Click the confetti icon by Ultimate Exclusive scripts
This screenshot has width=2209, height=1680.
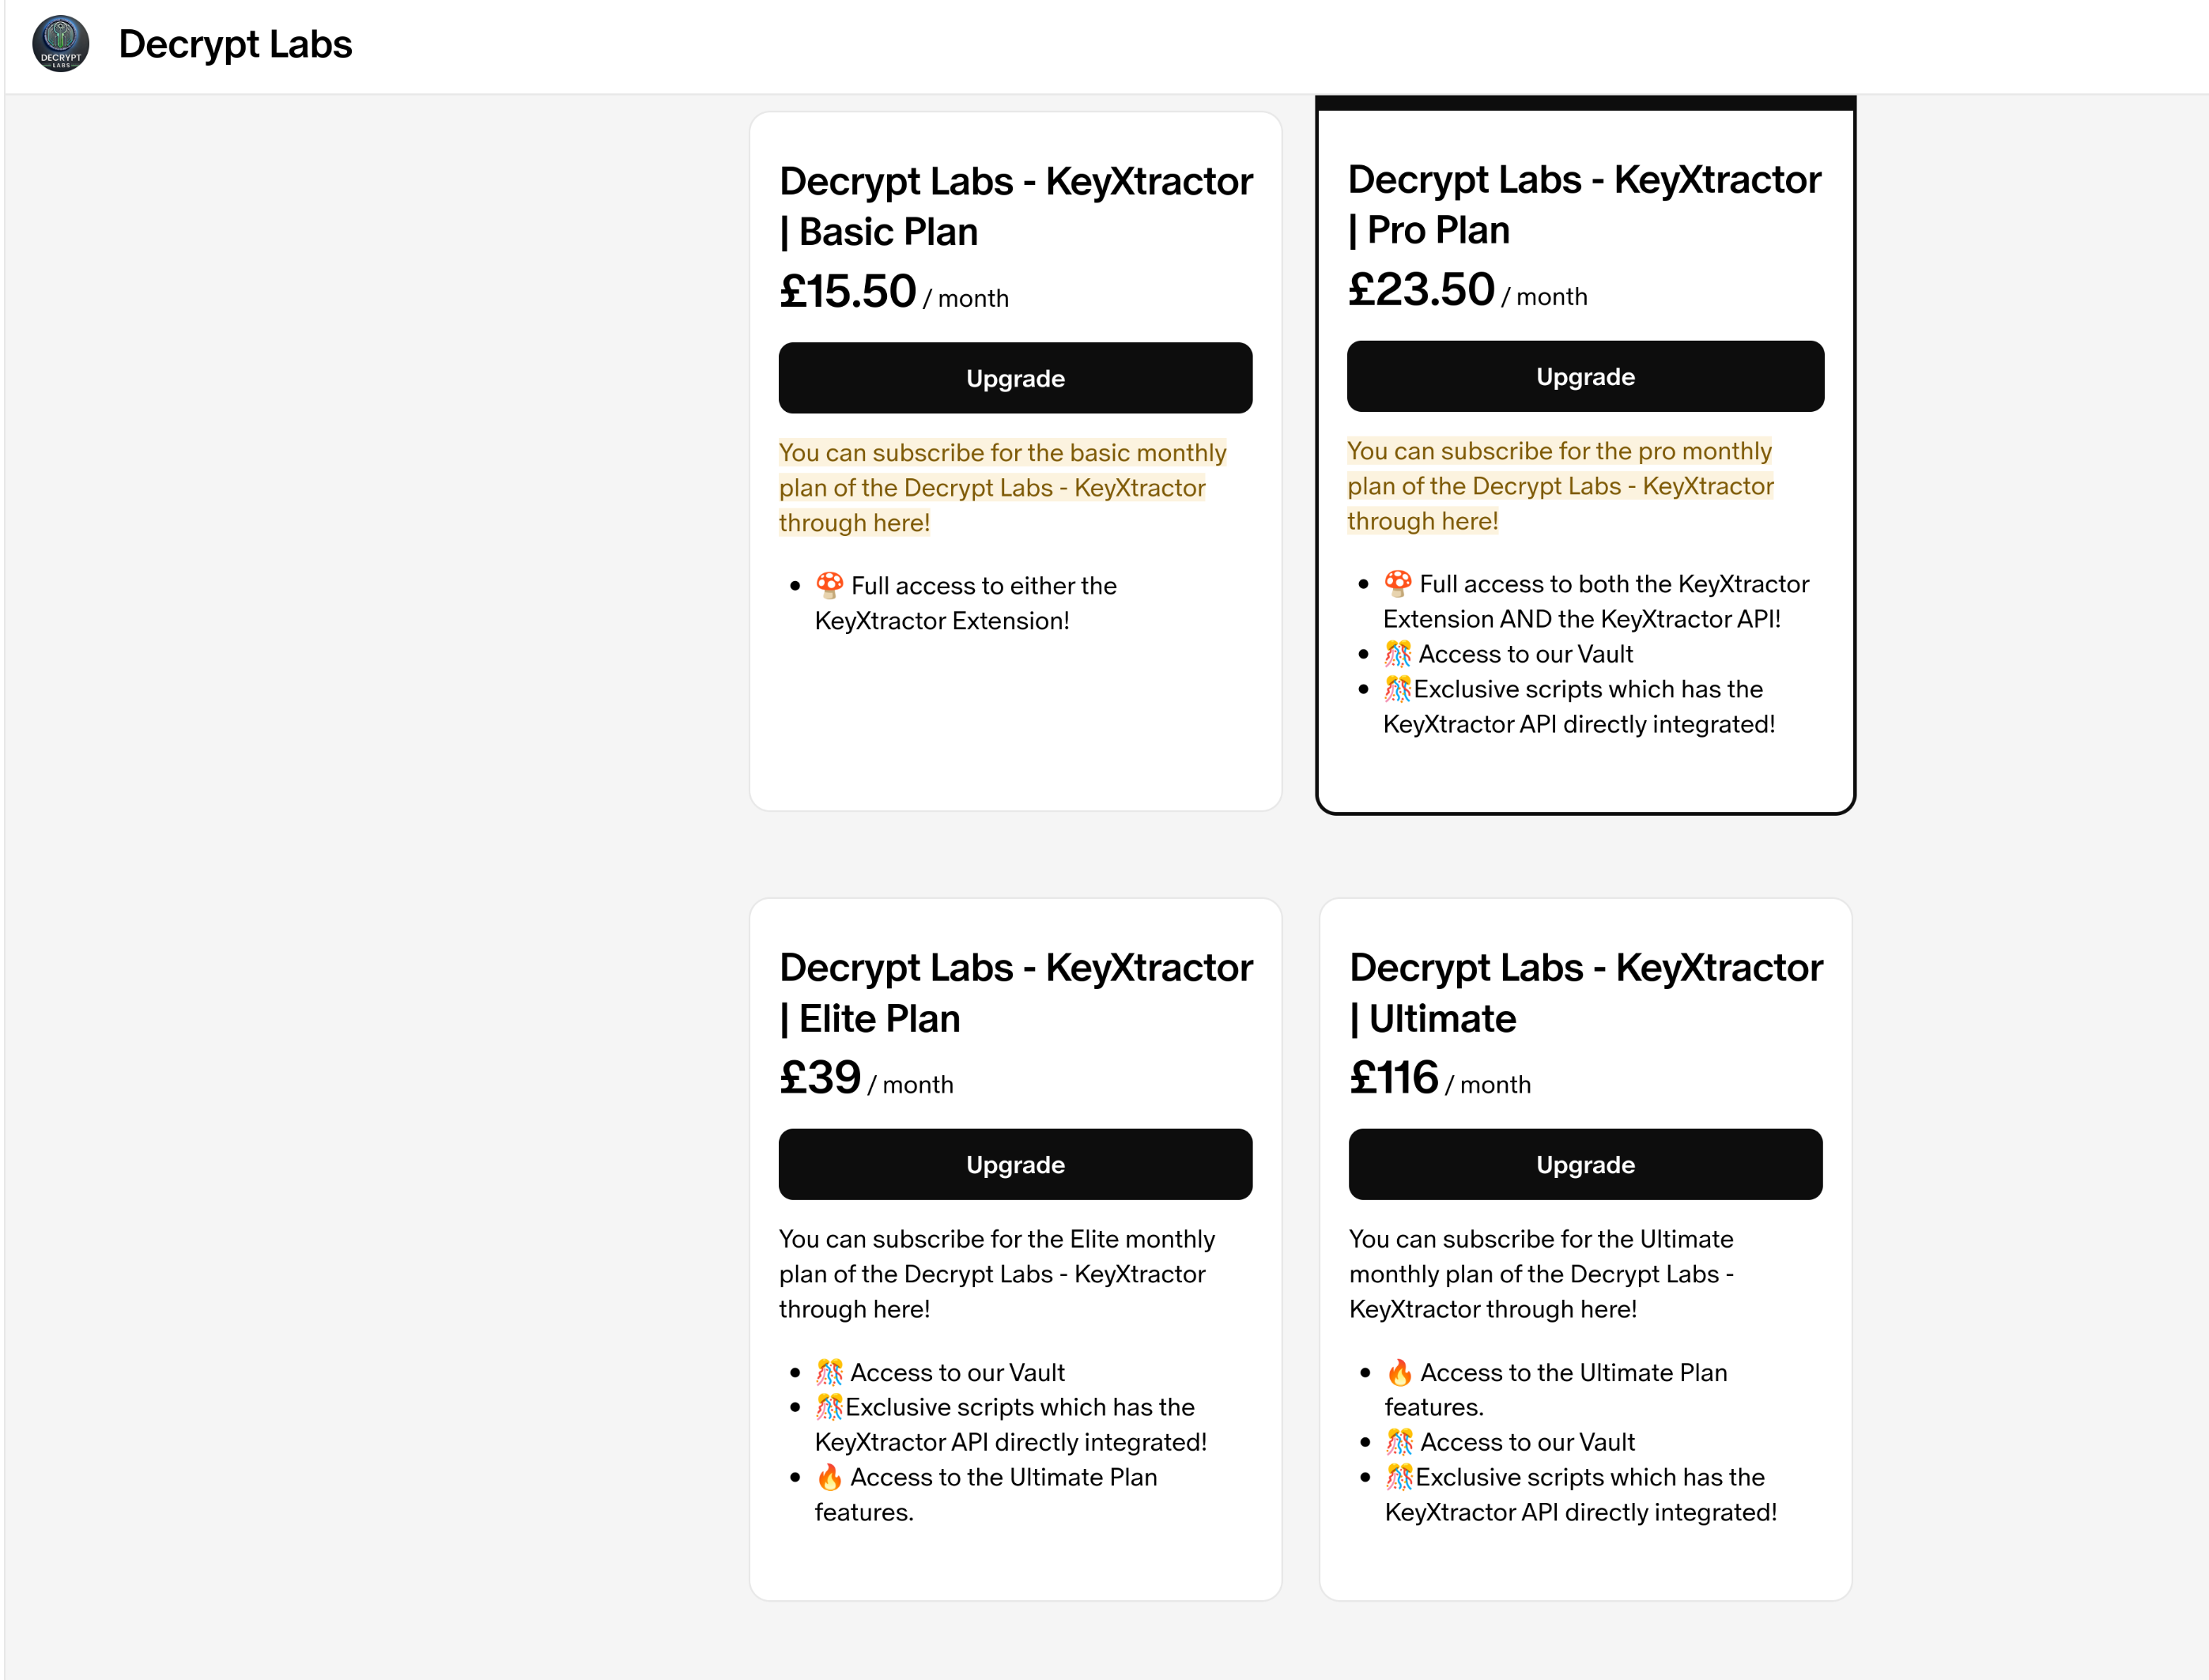coord(1400,1478)
